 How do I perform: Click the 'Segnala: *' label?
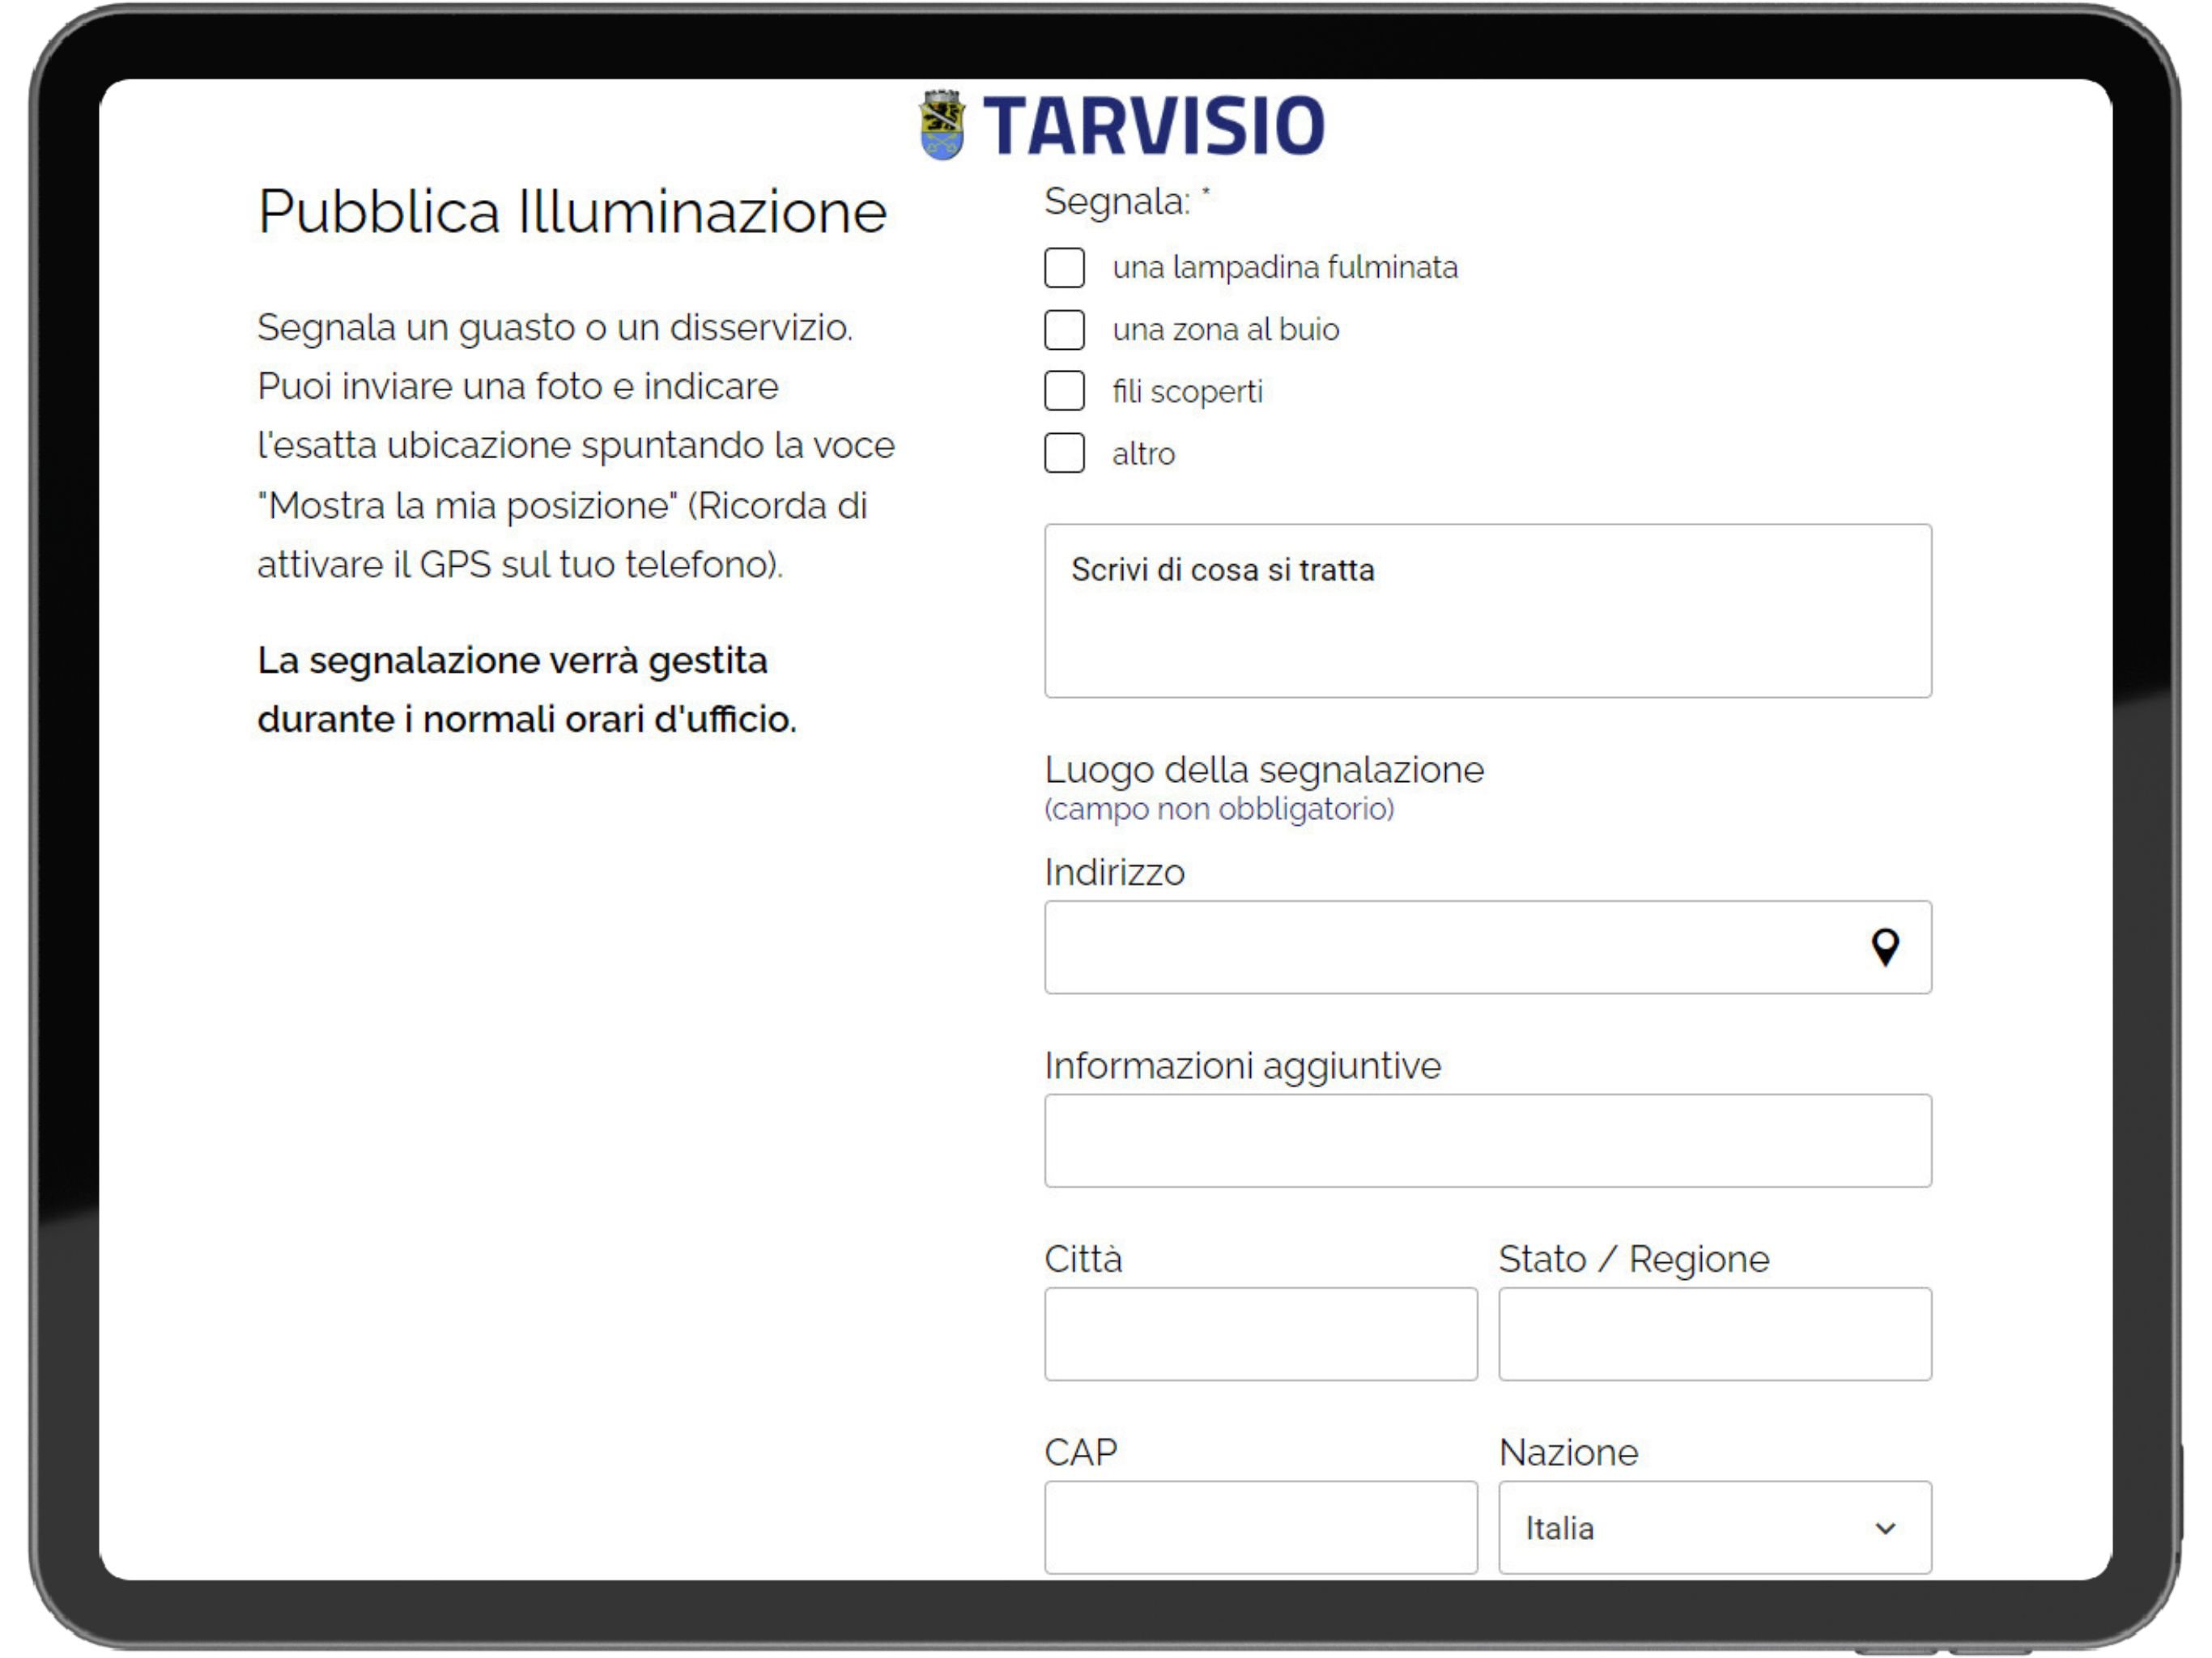(x=1127, y=202)
